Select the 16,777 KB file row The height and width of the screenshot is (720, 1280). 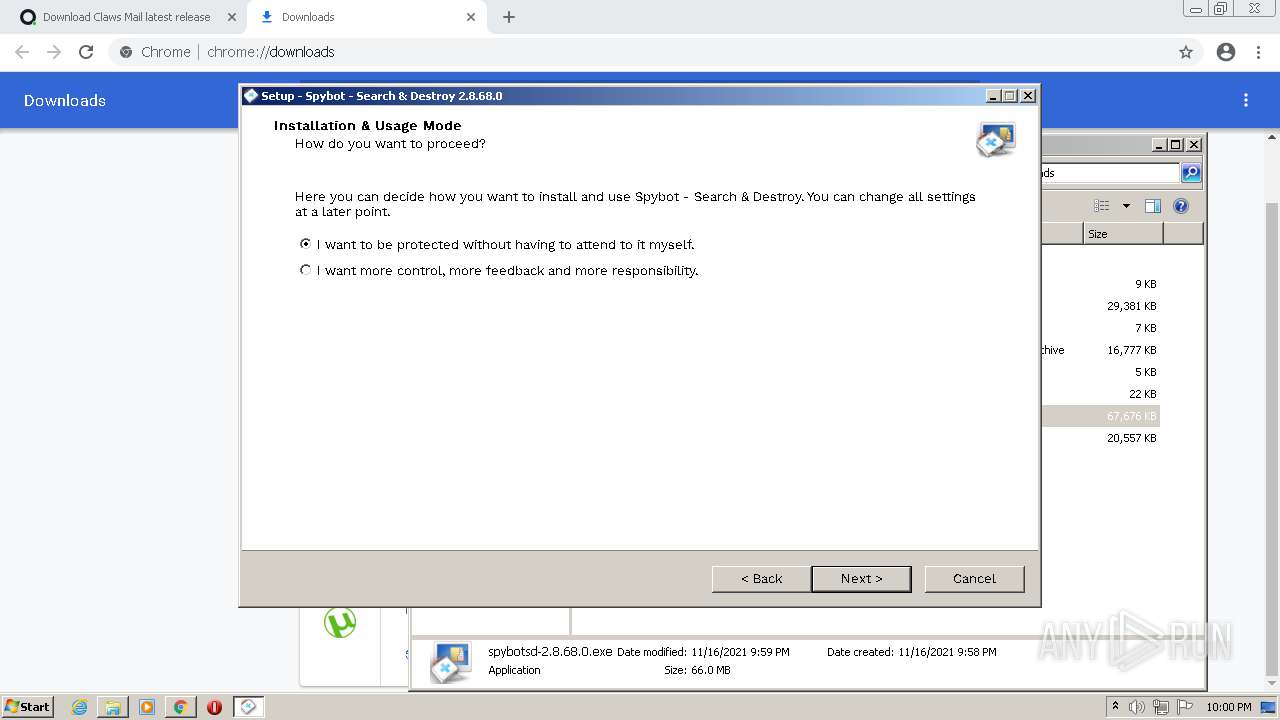coord(1100,350)
